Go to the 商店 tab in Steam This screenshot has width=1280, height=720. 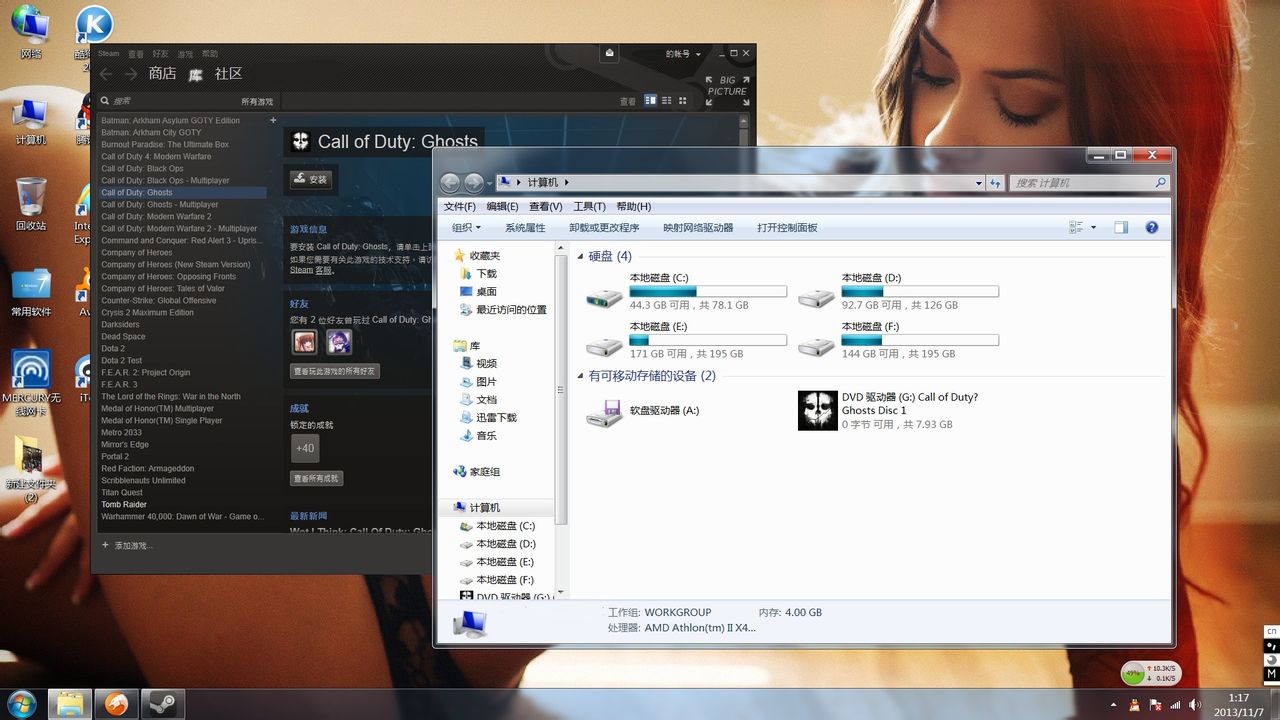pyautogui.click(x=162, y=74)
